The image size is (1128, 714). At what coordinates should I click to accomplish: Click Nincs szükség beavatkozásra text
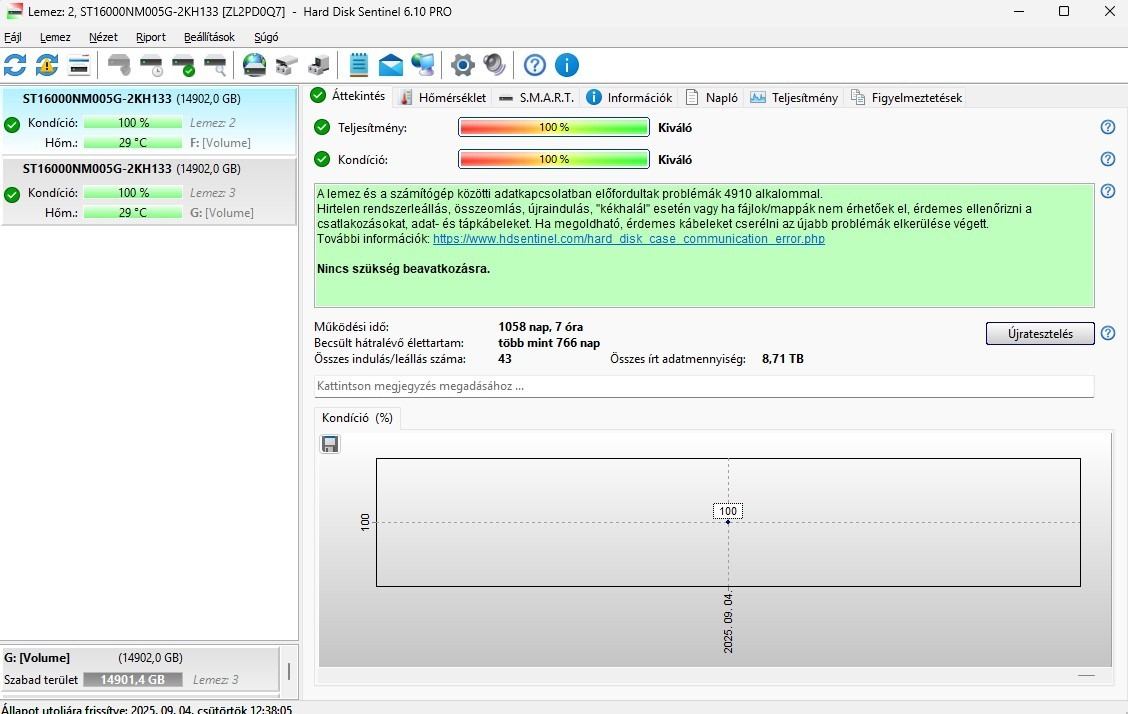click(x=404, y=269)
